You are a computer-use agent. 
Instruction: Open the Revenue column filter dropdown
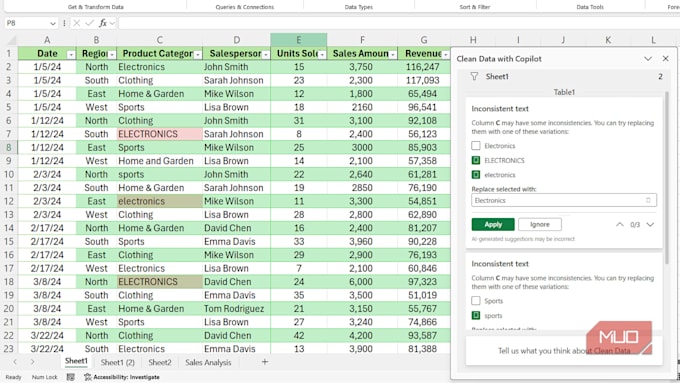click(445, 54)
